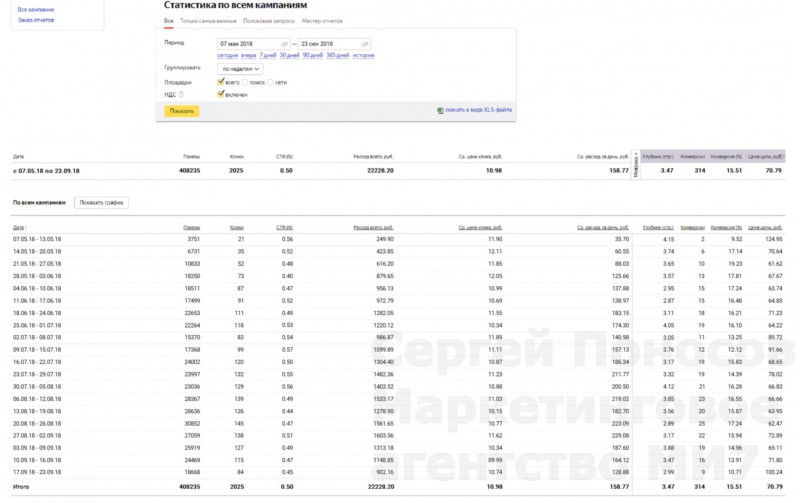Select the 07.05.18 - 13.05.18 row date

(37, 239)
